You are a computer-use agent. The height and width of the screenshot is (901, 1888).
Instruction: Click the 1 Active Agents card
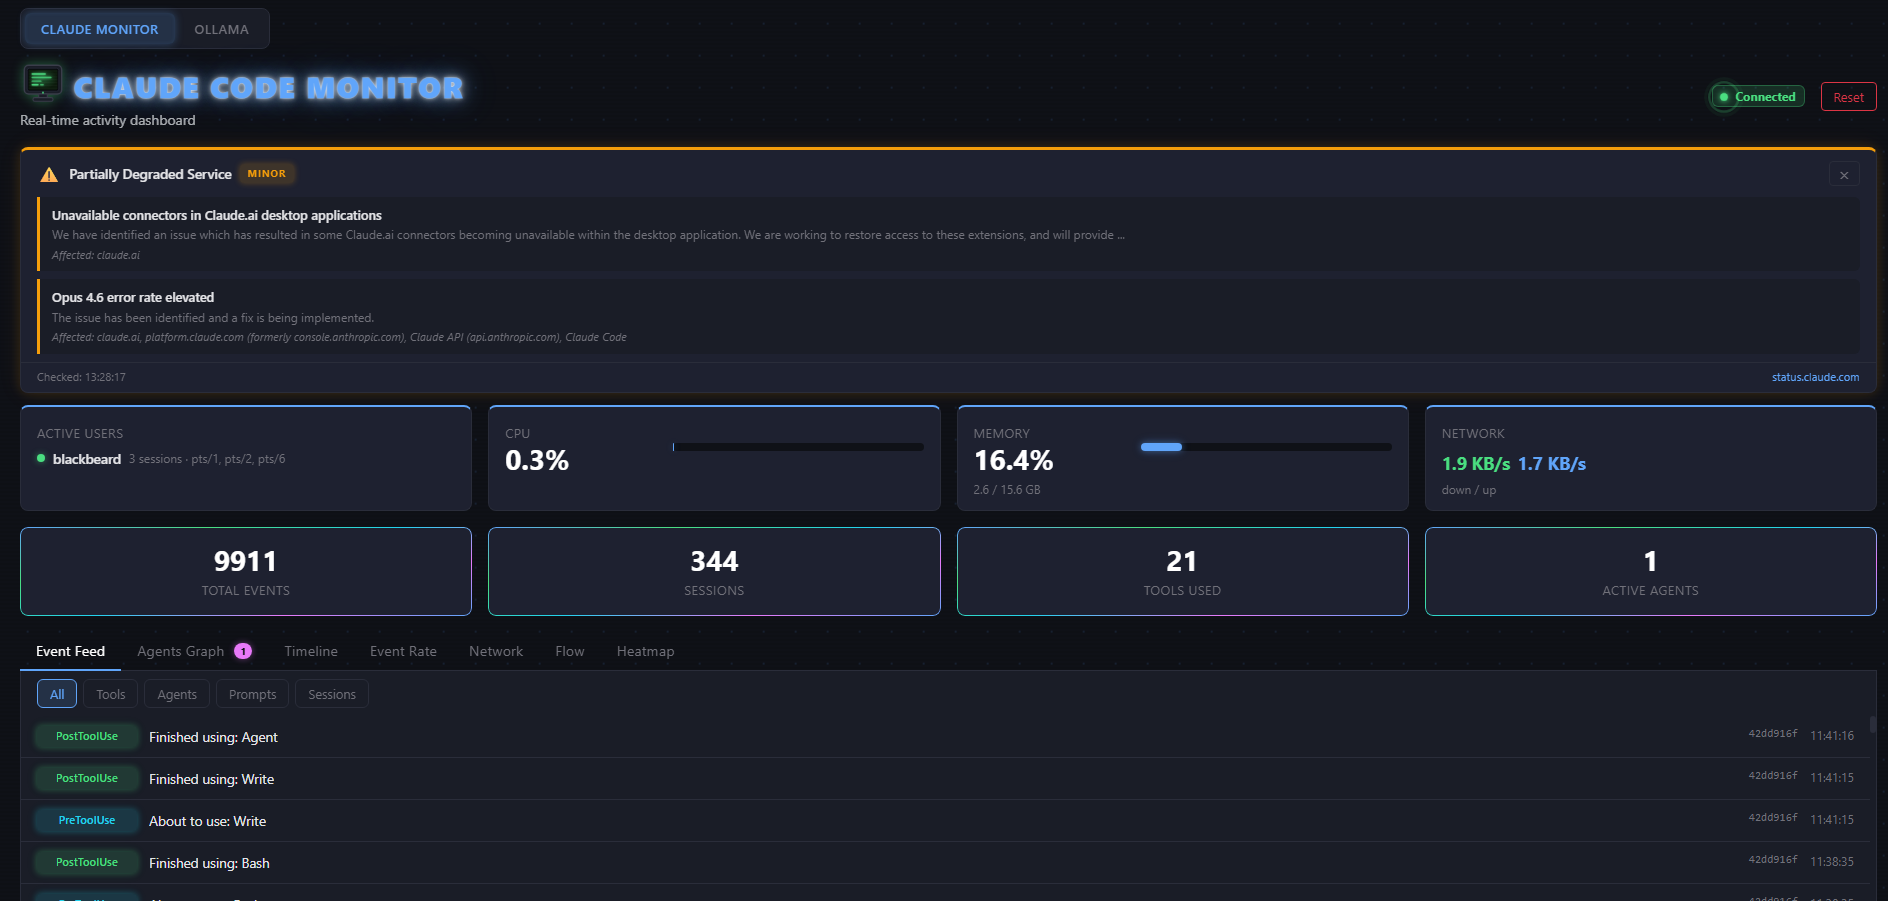(1650, 571)
